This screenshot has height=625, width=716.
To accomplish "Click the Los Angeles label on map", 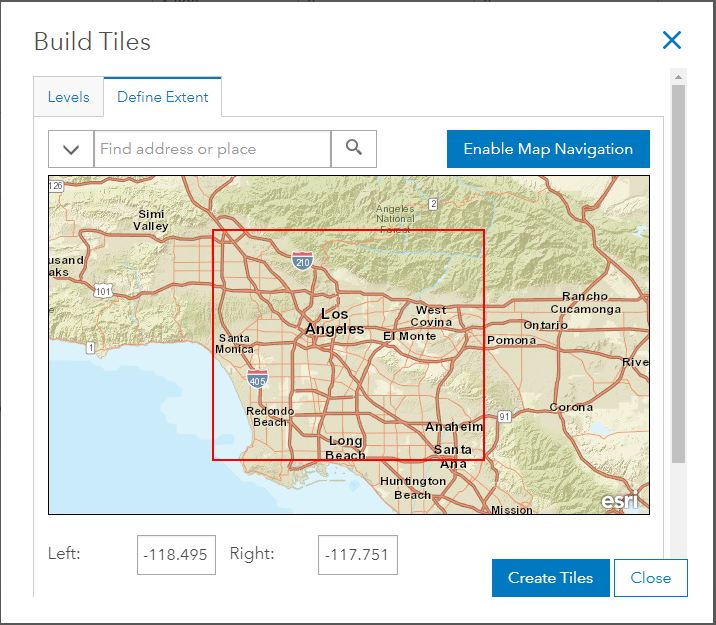I will click(x=335, y=321).
